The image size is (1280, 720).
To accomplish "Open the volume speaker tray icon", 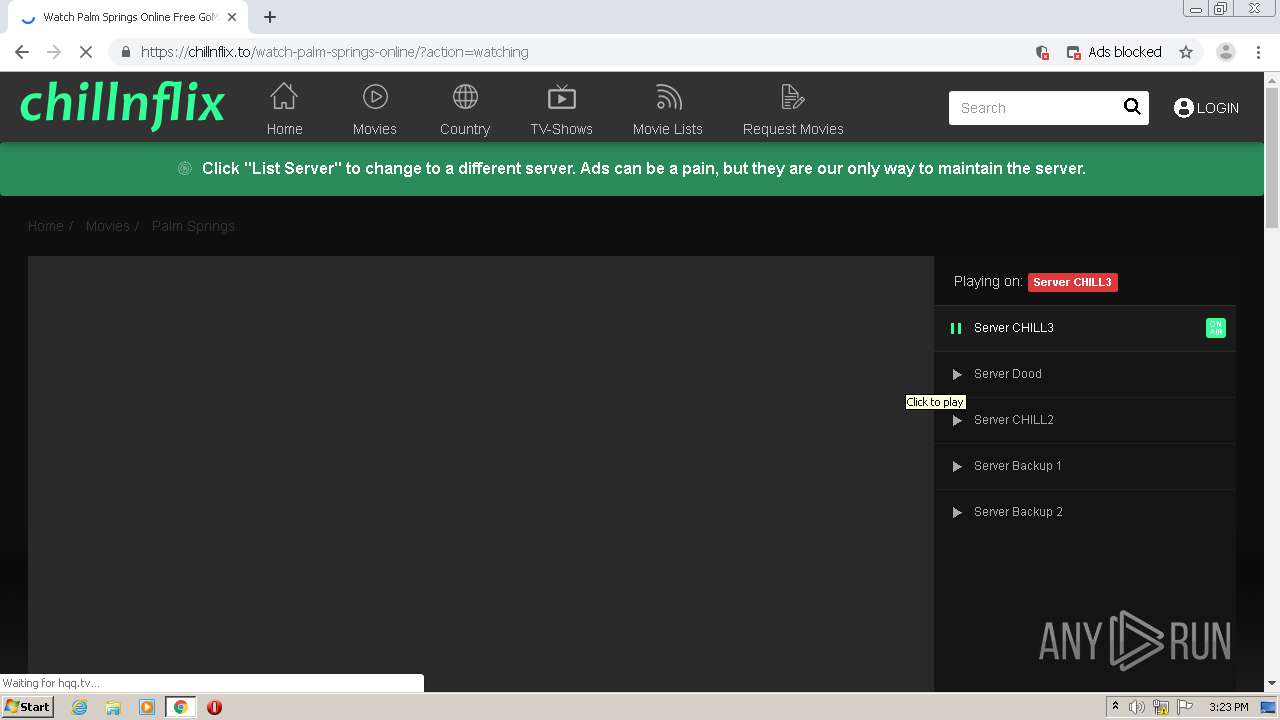I will coord(1137,707).
